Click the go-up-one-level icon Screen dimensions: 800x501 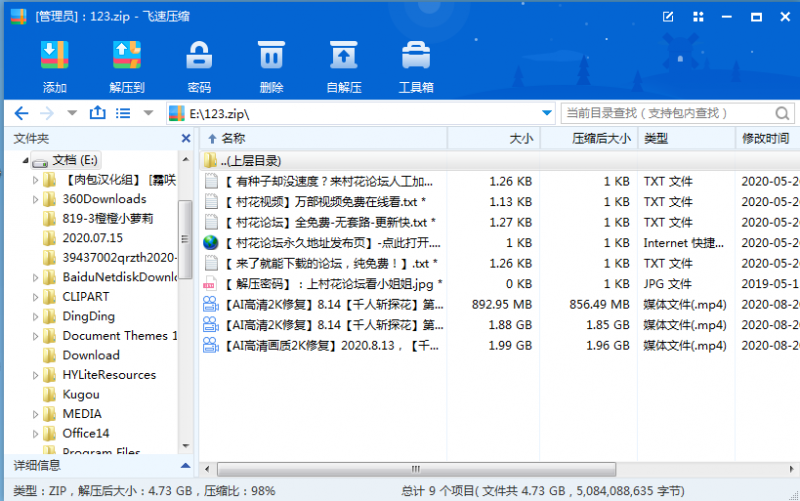[x=97, y=113]
